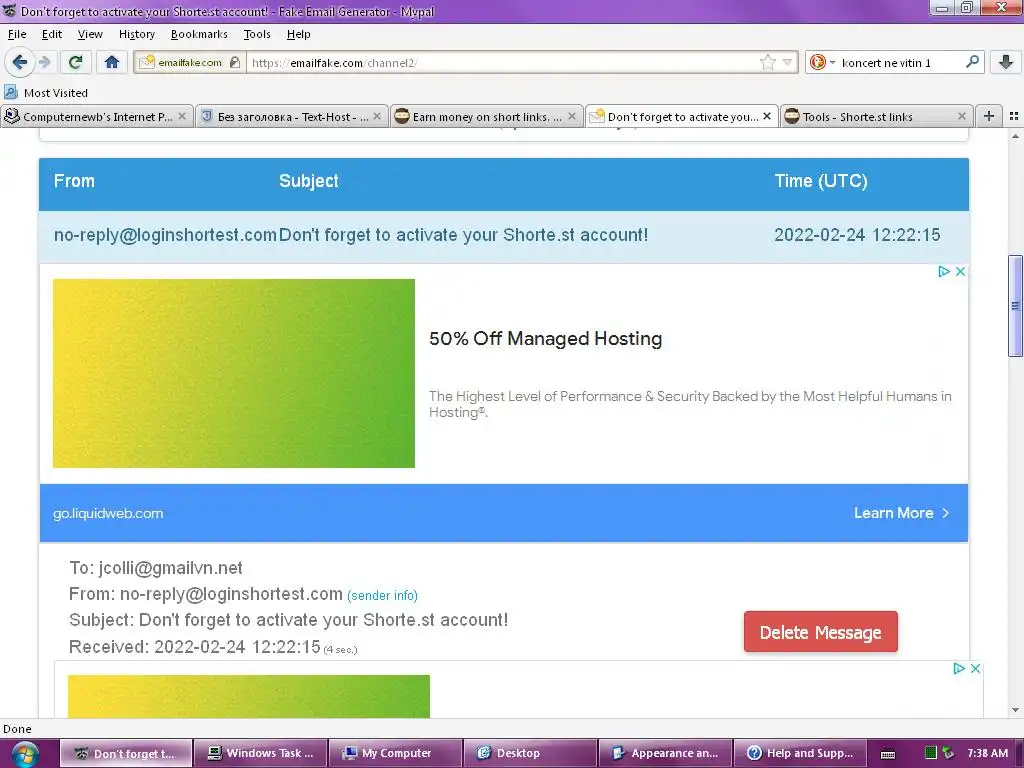
Task: Click the scrollbar down arrow
Action: pos(1015,710)
